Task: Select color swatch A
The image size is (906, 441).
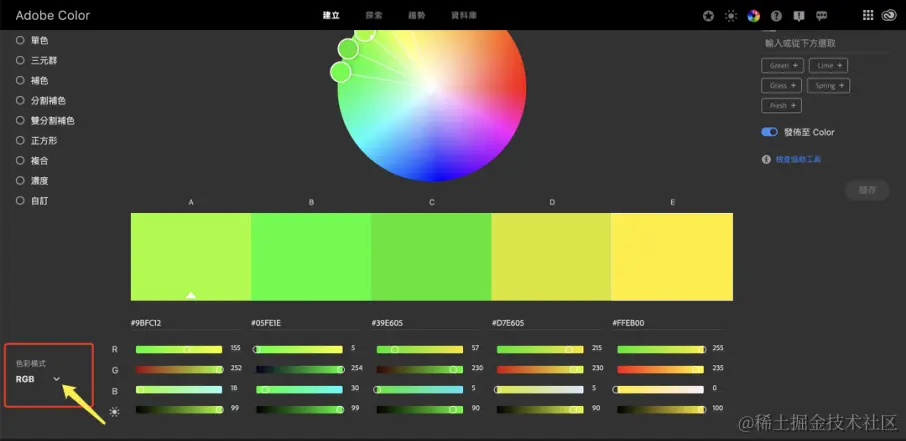Action: click(191, 257)
